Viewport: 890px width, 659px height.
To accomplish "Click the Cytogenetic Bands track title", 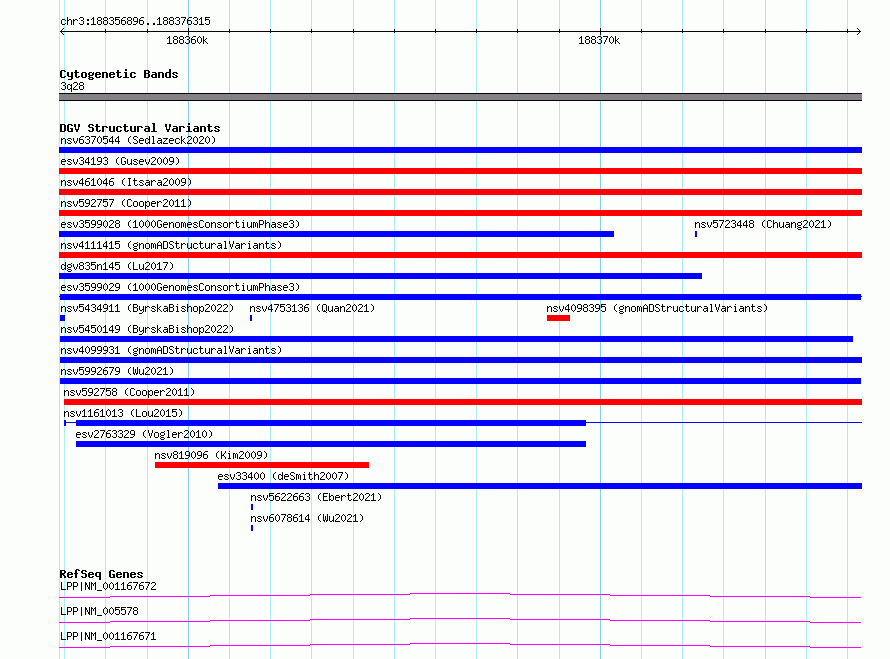I will pos(119,74).
